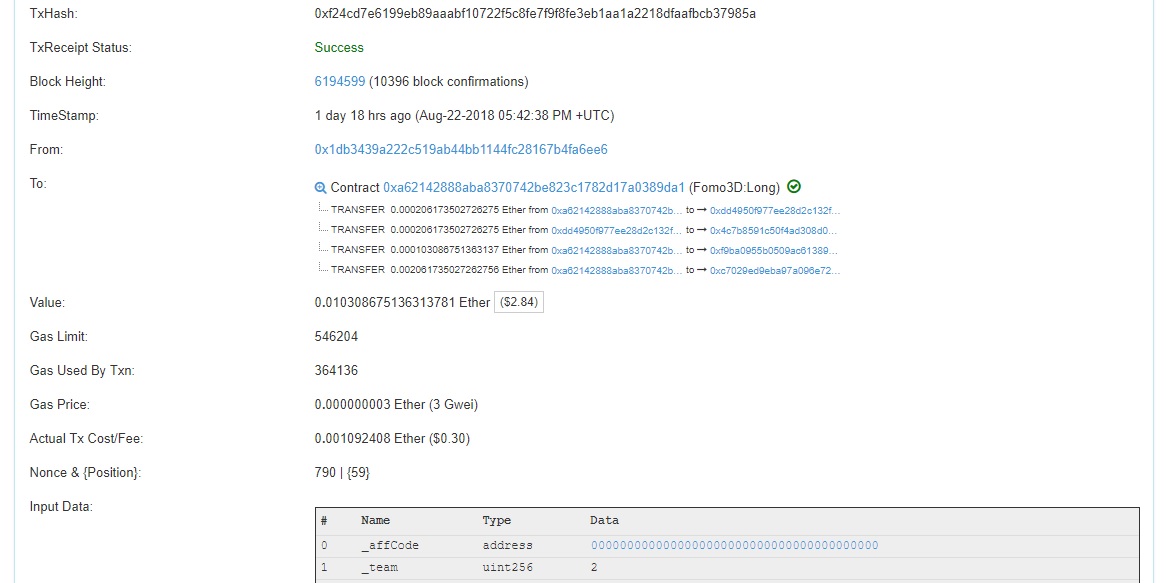Click the green Success status text
Viewport: 1167px width, 583px height.
pos(339,47)
